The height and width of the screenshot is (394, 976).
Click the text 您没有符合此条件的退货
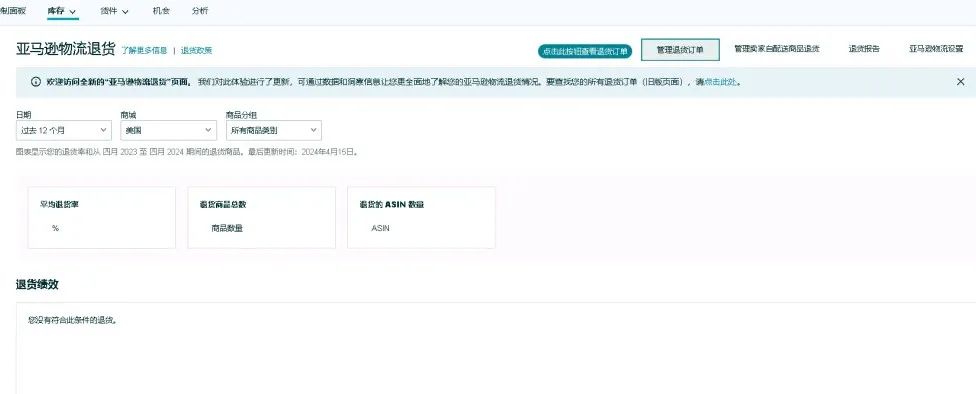73,321
